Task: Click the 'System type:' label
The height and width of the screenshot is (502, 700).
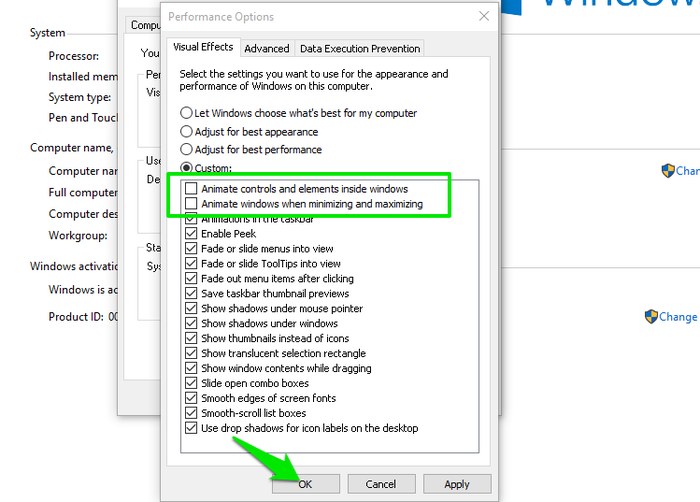Action: 79,97
